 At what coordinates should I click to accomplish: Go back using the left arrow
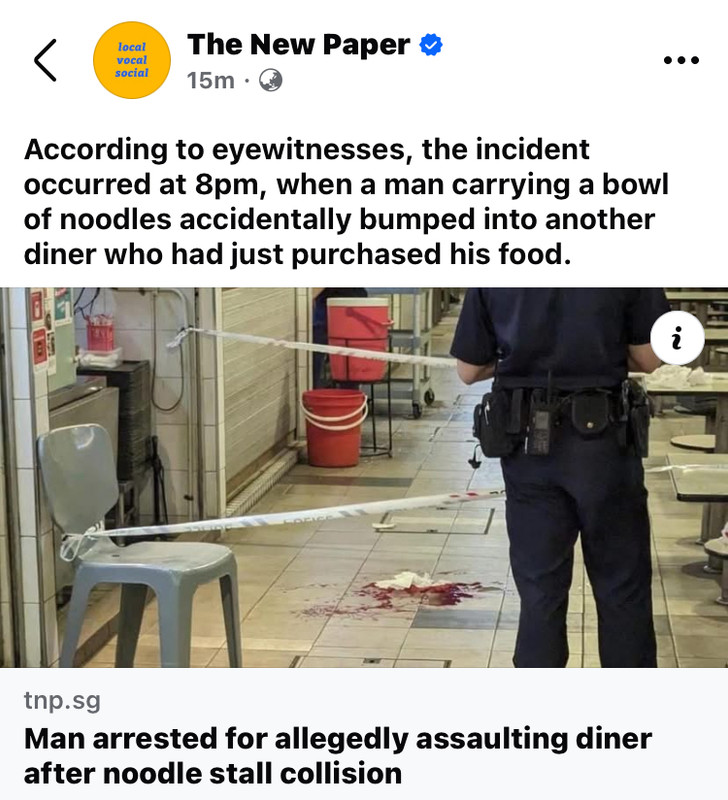[x=45, y=60]
